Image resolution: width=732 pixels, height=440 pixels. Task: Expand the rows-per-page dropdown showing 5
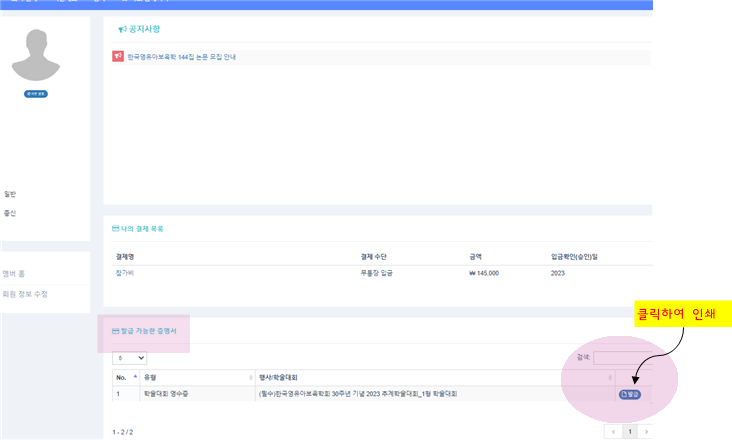pos(130,357)
